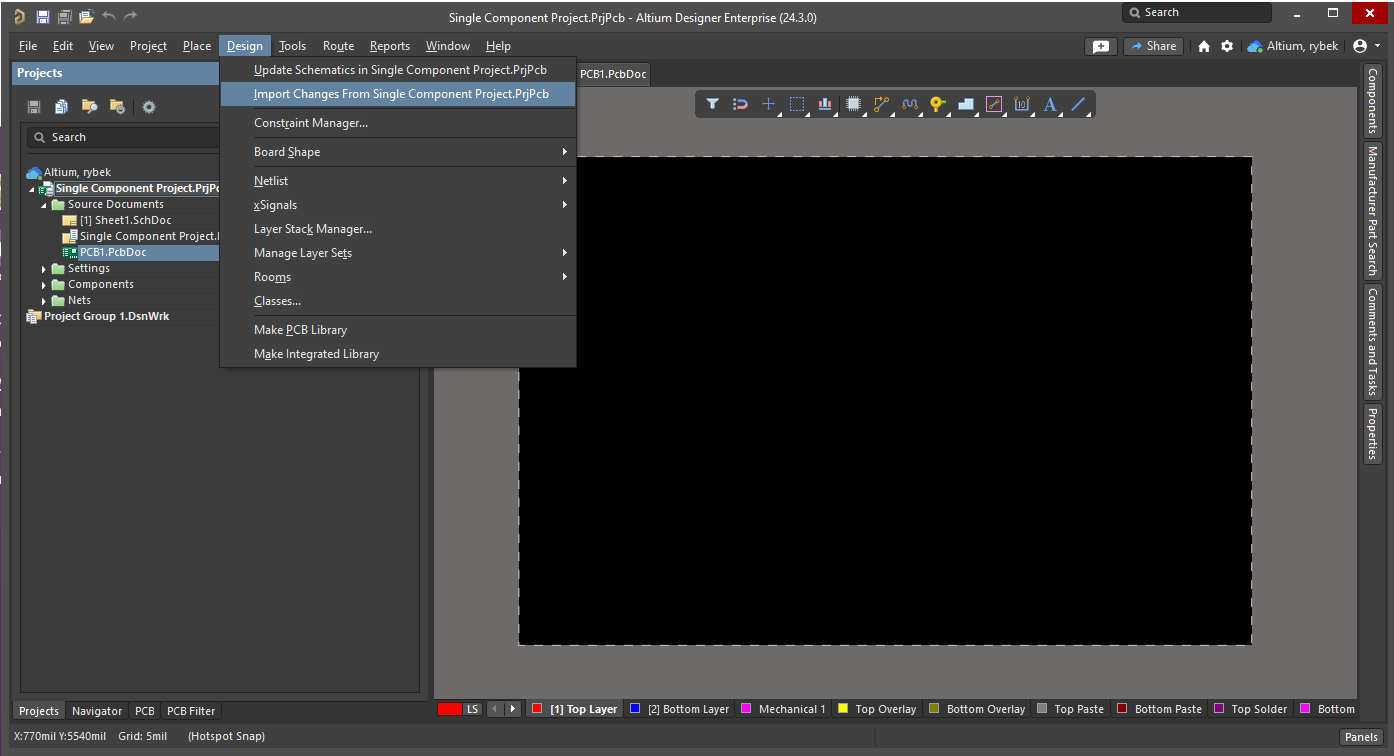The height and width of the screenshot is (756, 1394).
Task: Open the Board Shape submenu
Action: (x=398, y=152)
